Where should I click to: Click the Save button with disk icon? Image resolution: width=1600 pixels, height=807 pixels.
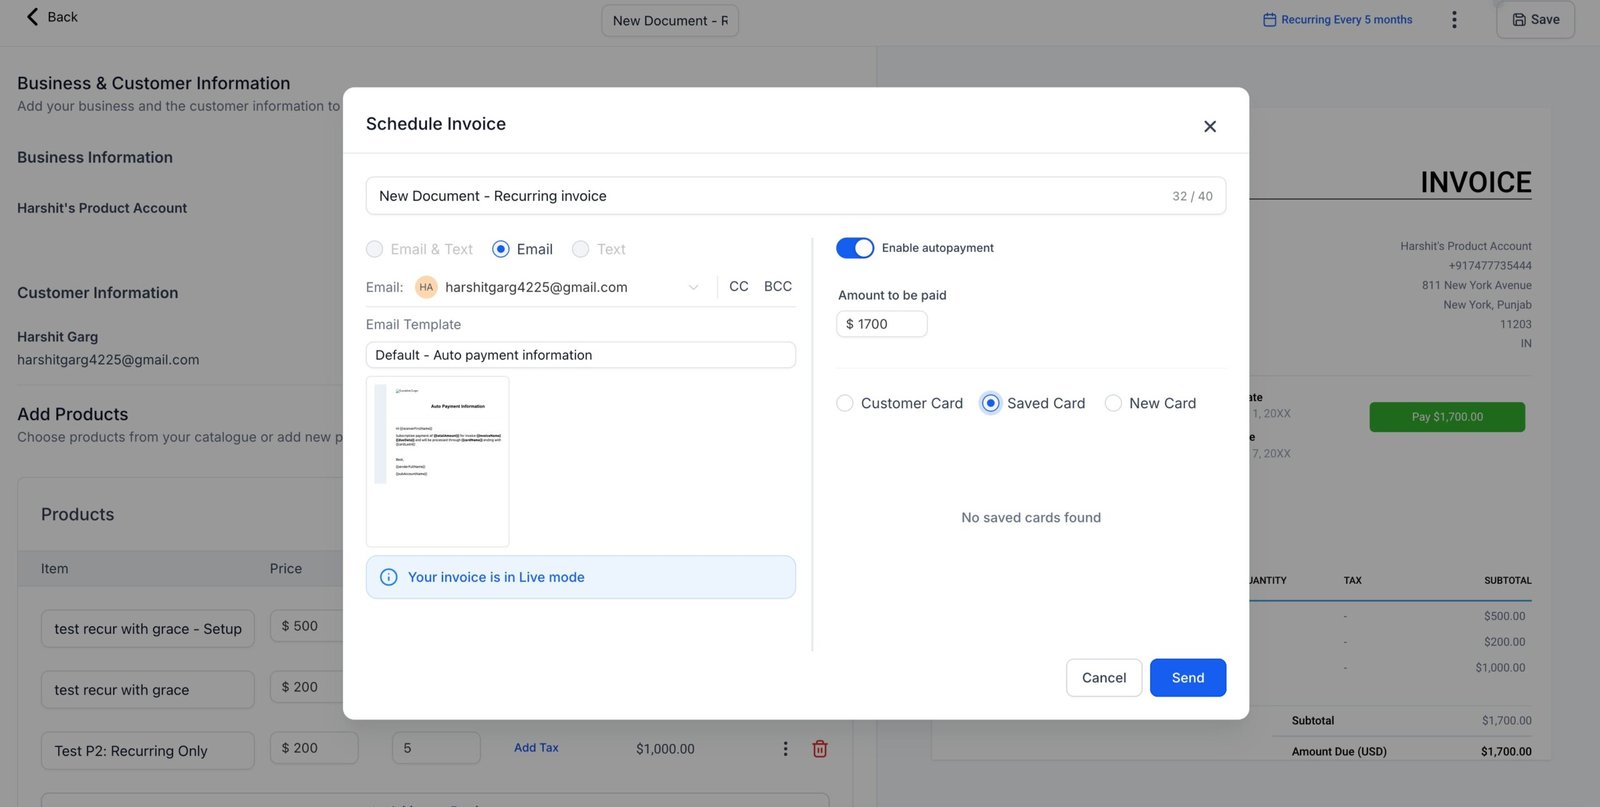point(1535,20)
